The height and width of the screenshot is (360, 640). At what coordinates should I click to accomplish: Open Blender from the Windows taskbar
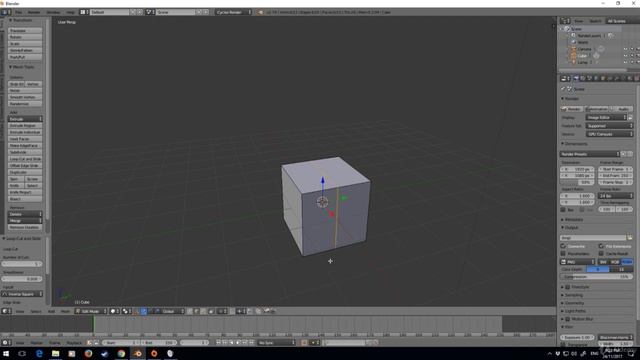[x=138, y=353]
